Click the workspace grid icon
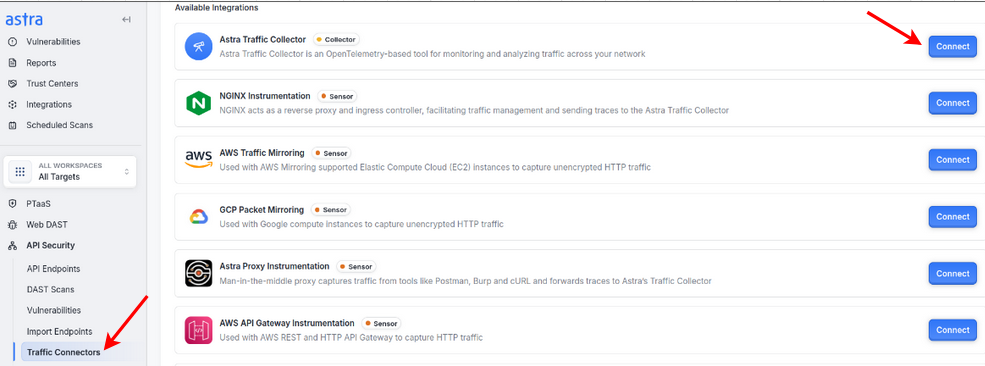The width and height of the screenshot is (985, 366). tap(20, 171)
